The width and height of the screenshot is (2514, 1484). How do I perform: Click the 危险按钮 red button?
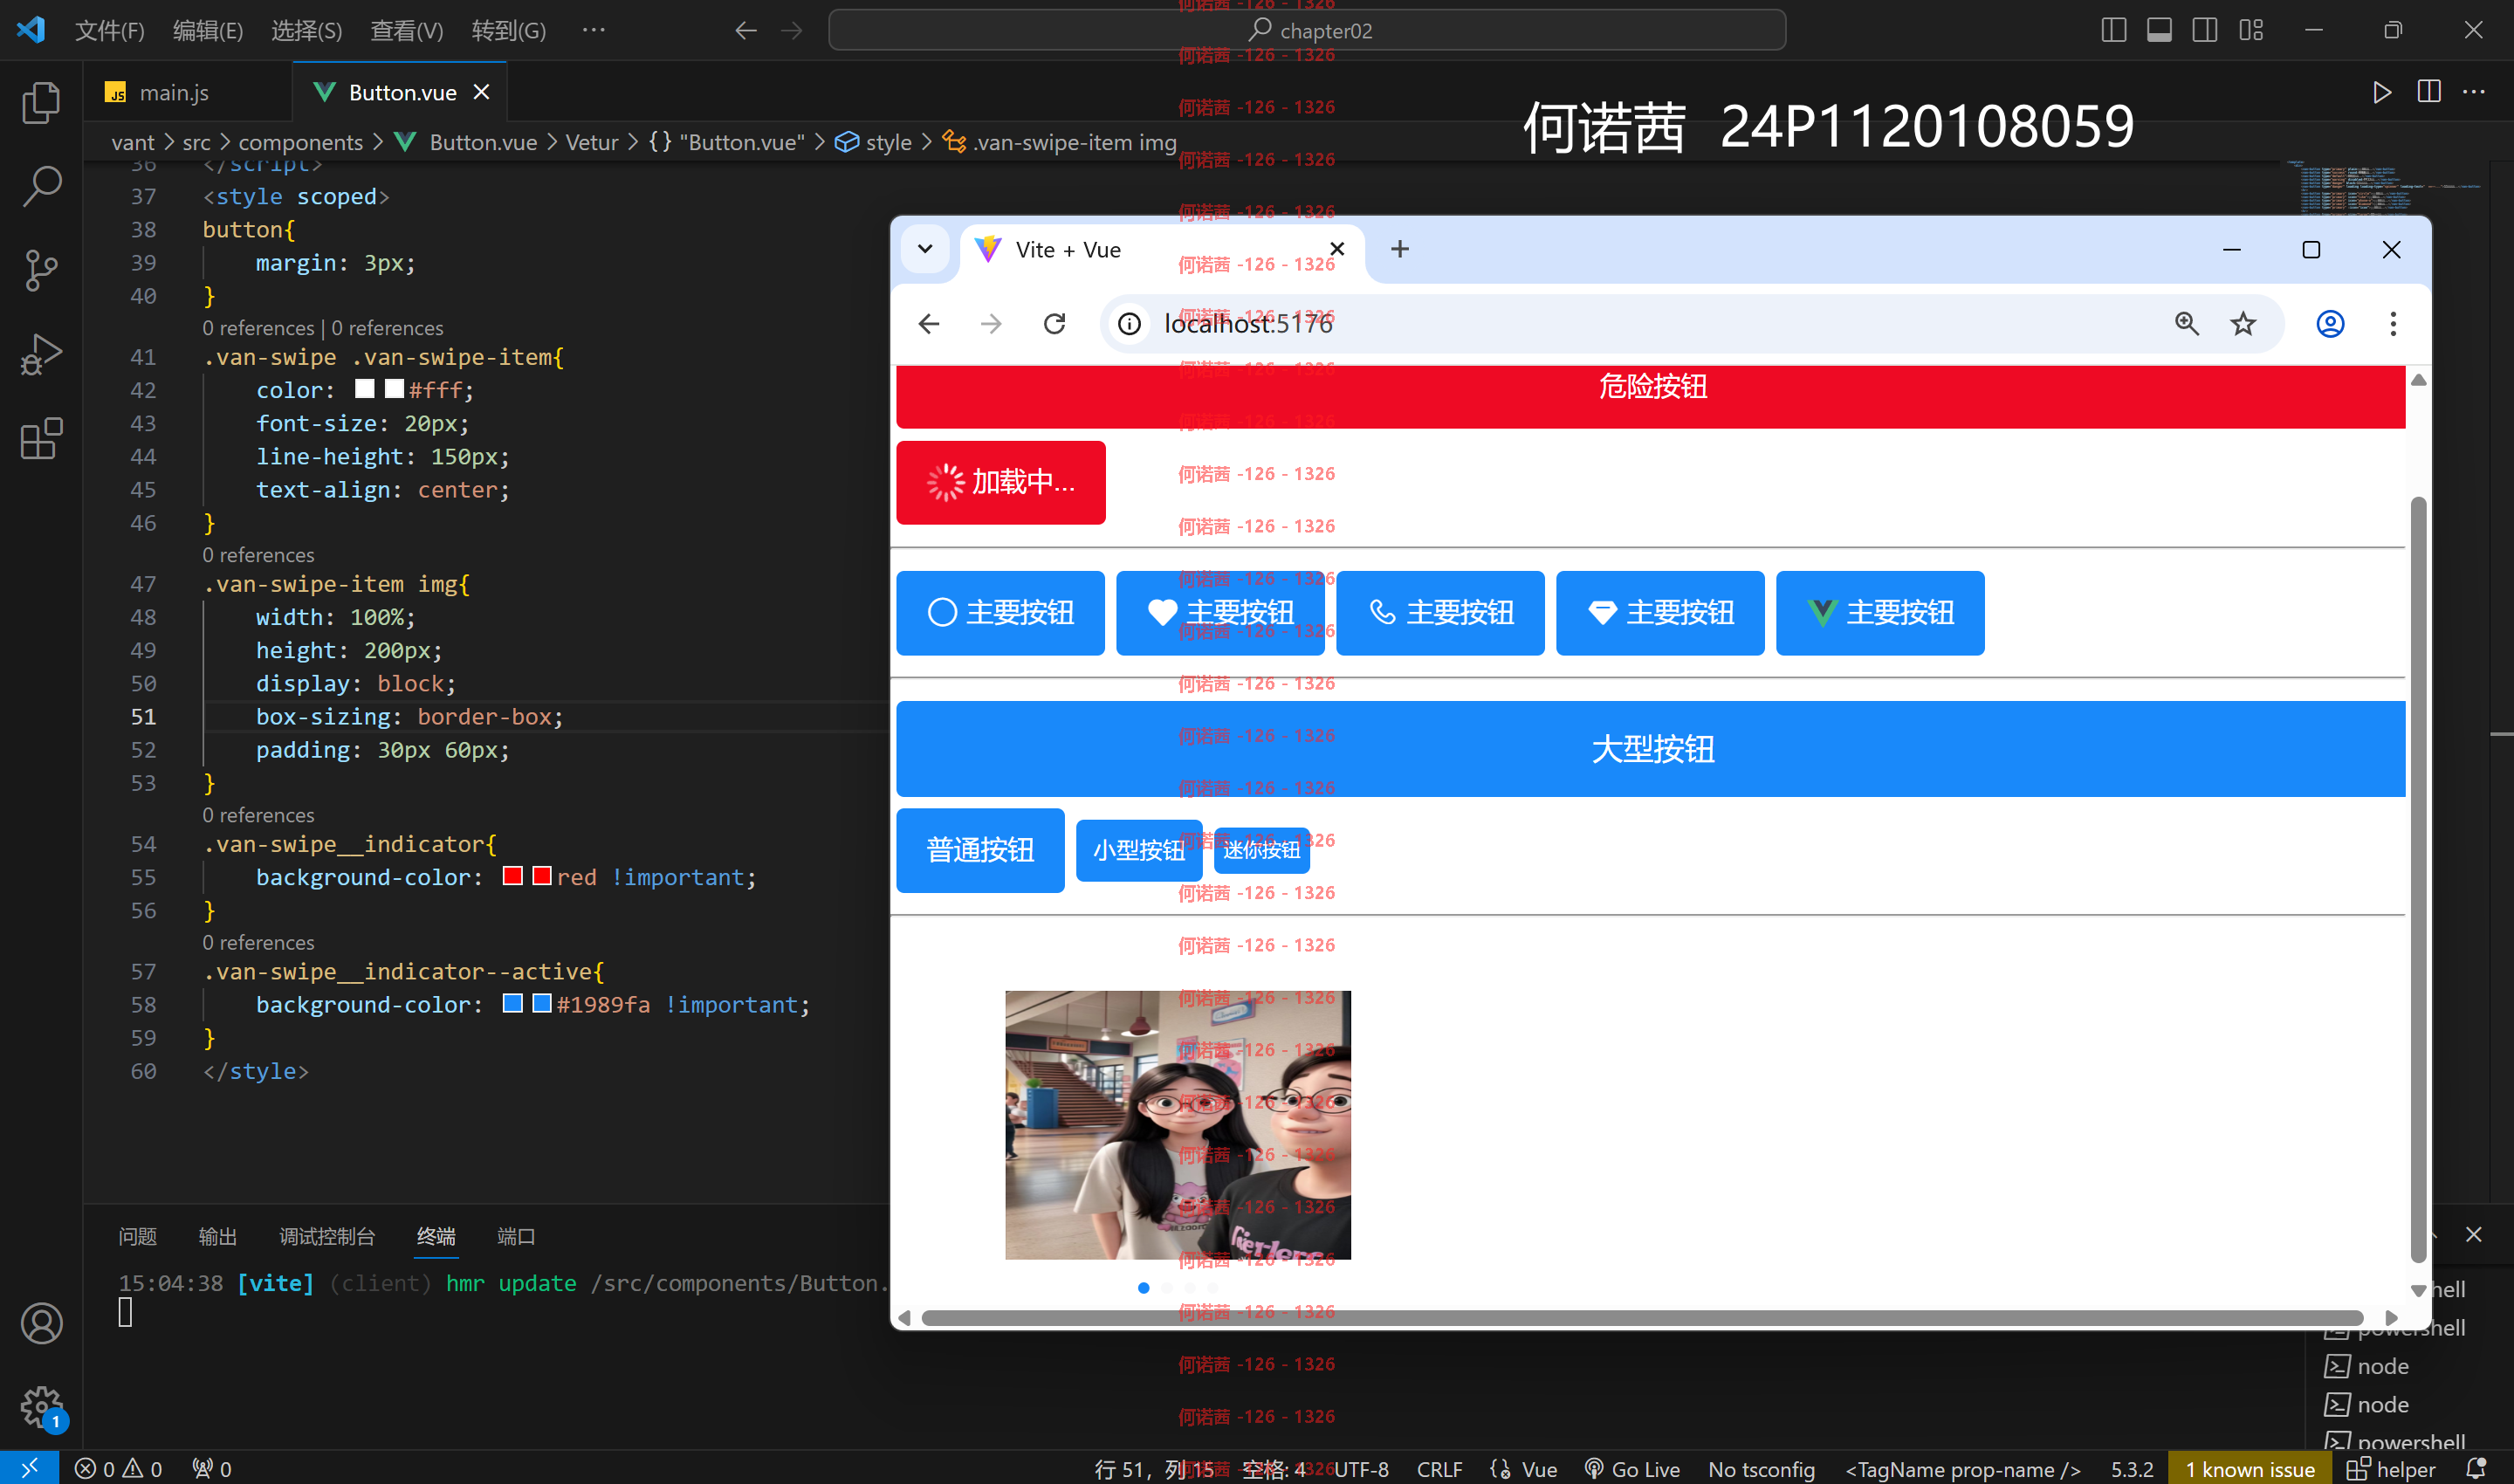(1650, 396)
